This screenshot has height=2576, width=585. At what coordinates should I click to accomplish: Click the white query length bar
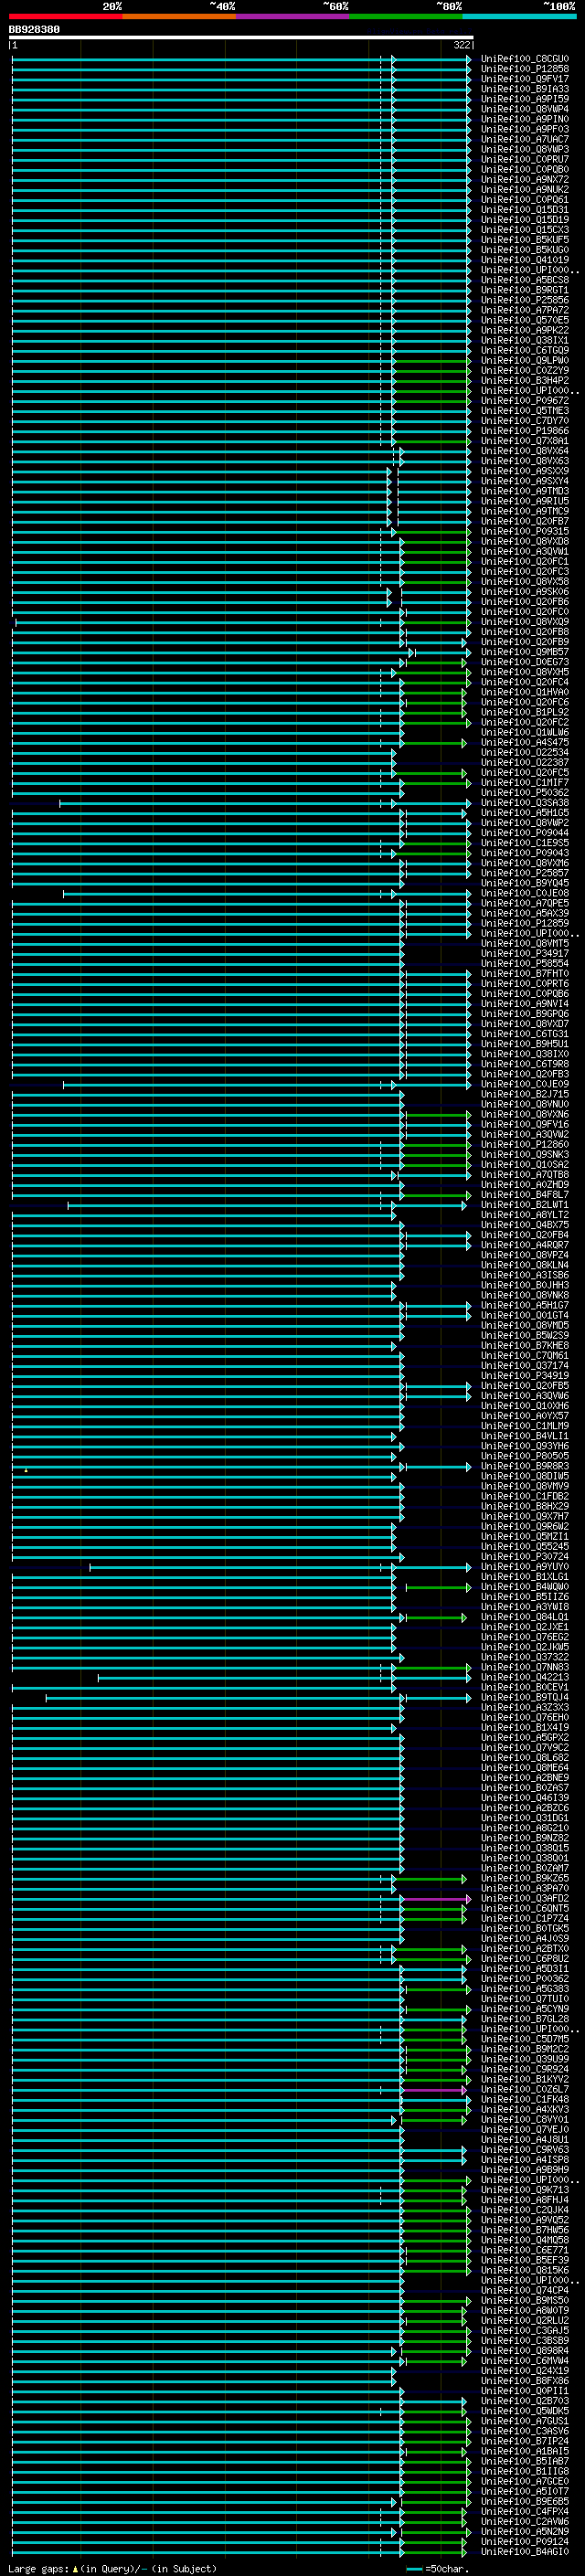[x=241, y=38]
